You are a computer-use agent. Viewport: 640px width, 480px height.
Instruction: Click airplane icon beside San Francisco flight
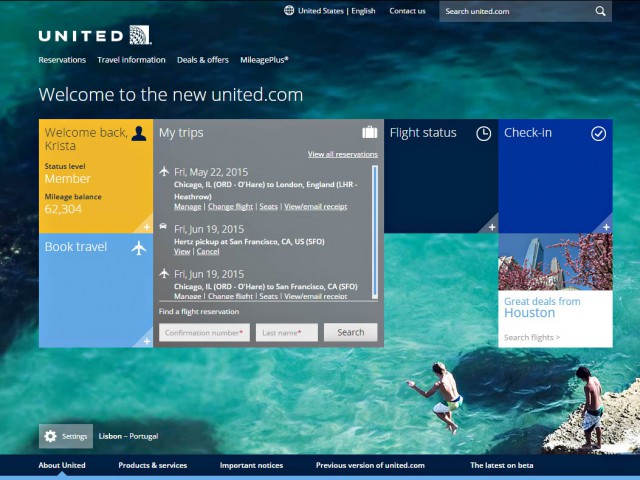click(x=164, y=273)
